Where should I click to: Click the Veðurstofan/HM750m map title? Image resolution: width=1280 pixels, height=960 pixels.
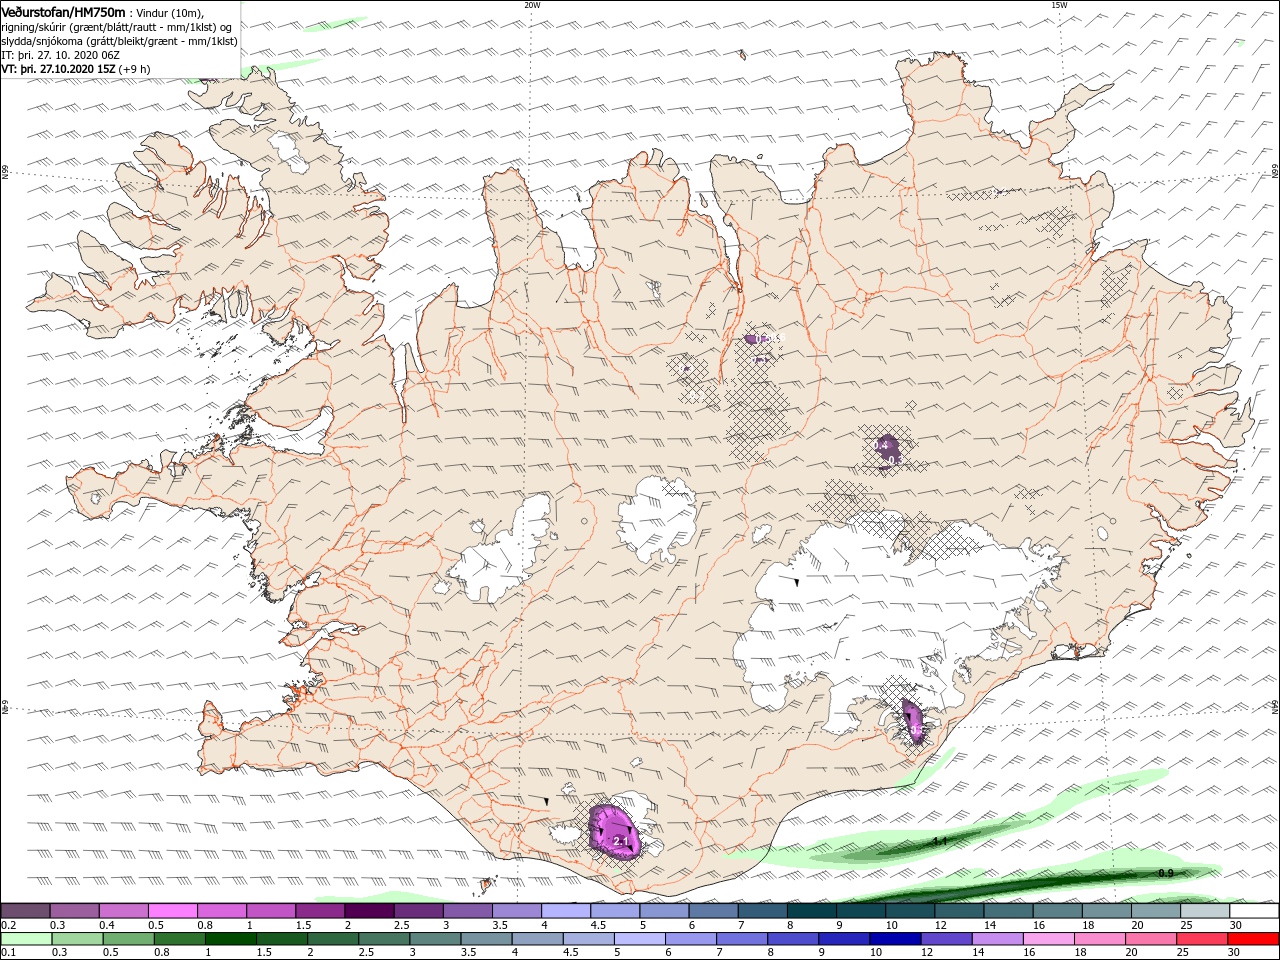(x=64, y=11)
